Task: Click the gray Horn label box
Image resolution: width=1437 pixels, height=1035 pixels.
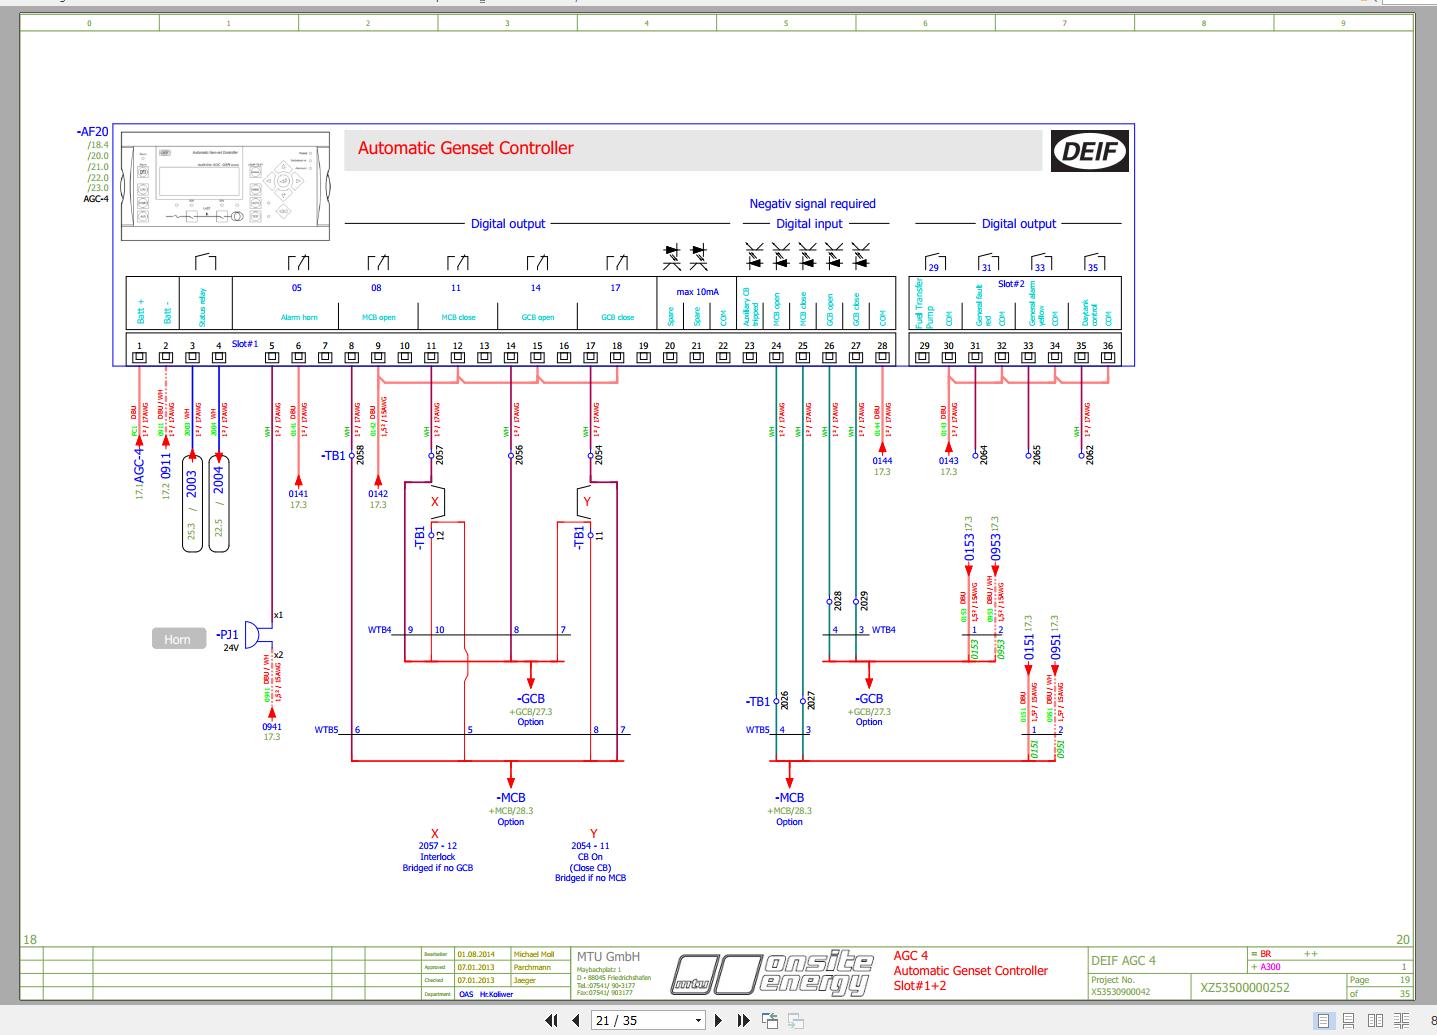Action: point(177,638)
